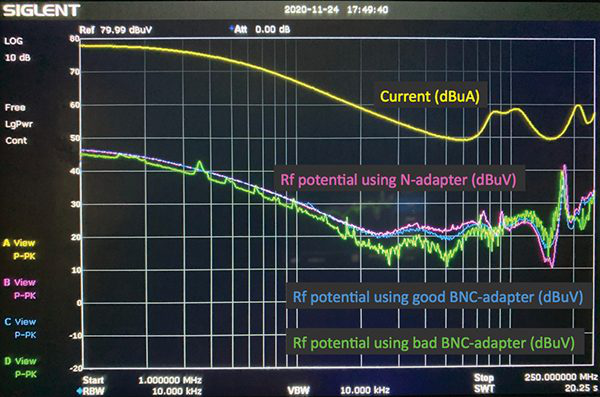Click yellow P-PK detector label for trace A
600x397 pixels.
(x=24, y=256)
